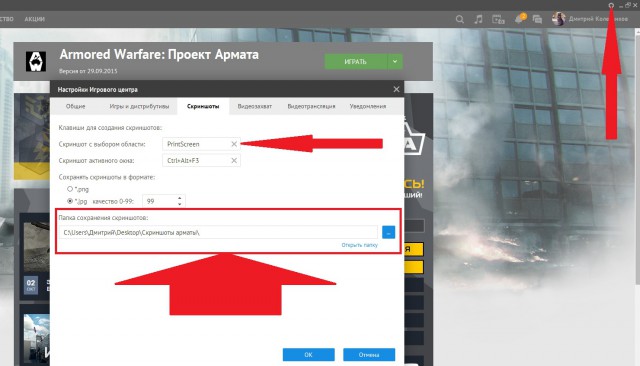Open the chat messages icon
This screenshot has width=640, height=366.
pos(537,19)
